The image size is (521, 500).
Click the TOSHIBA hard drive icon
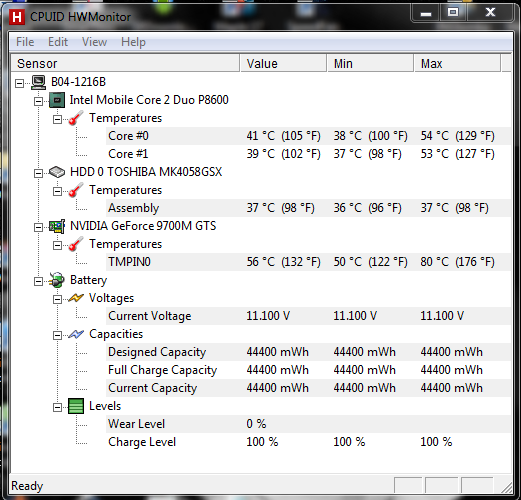[x=57, y=172]
